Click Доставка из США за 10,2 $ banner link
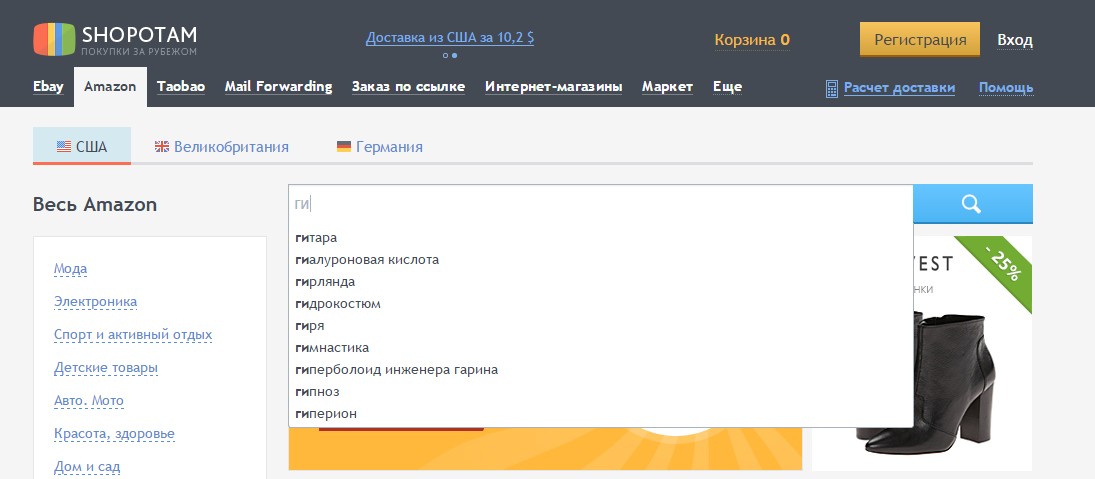The height and width of the screenshot is (479, 1095). tap(450, 38)
